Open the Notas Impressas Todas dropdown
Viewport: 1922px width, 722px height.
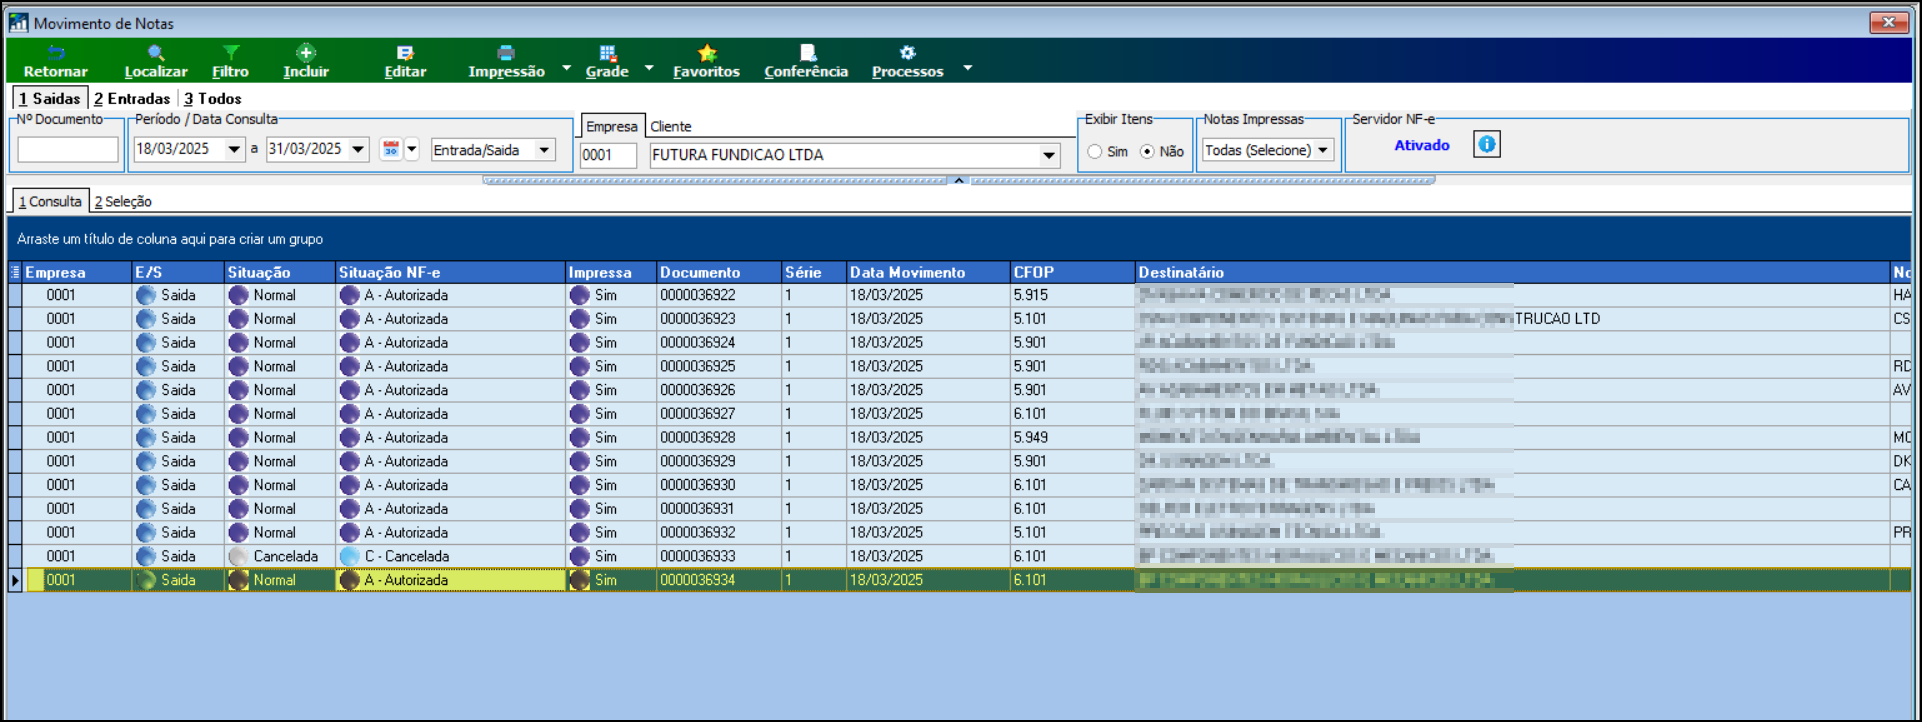point(1323,150)
